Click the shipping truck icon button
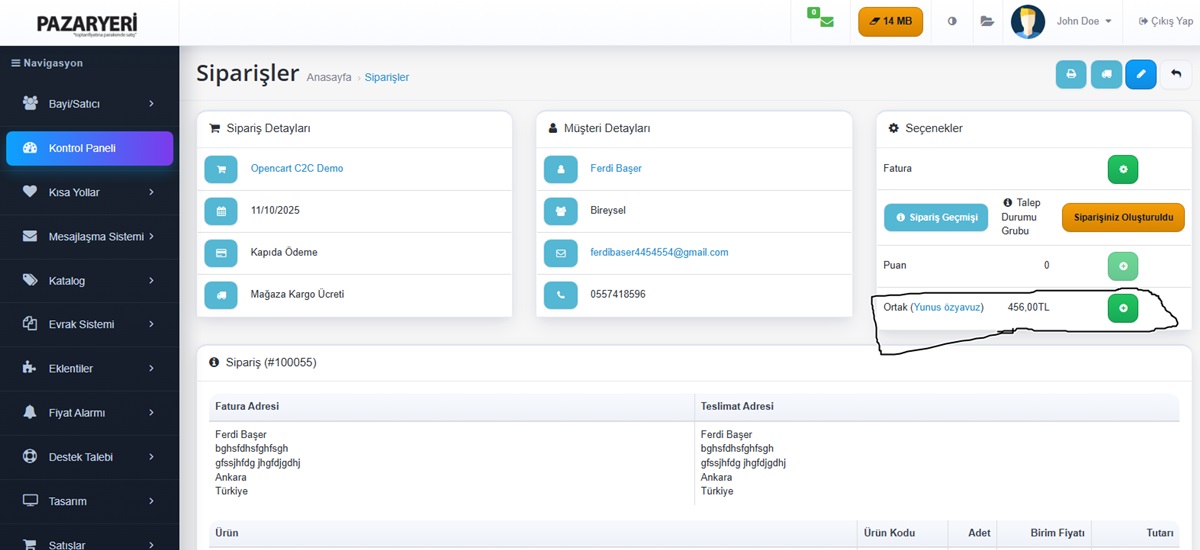 [1106, 75]
